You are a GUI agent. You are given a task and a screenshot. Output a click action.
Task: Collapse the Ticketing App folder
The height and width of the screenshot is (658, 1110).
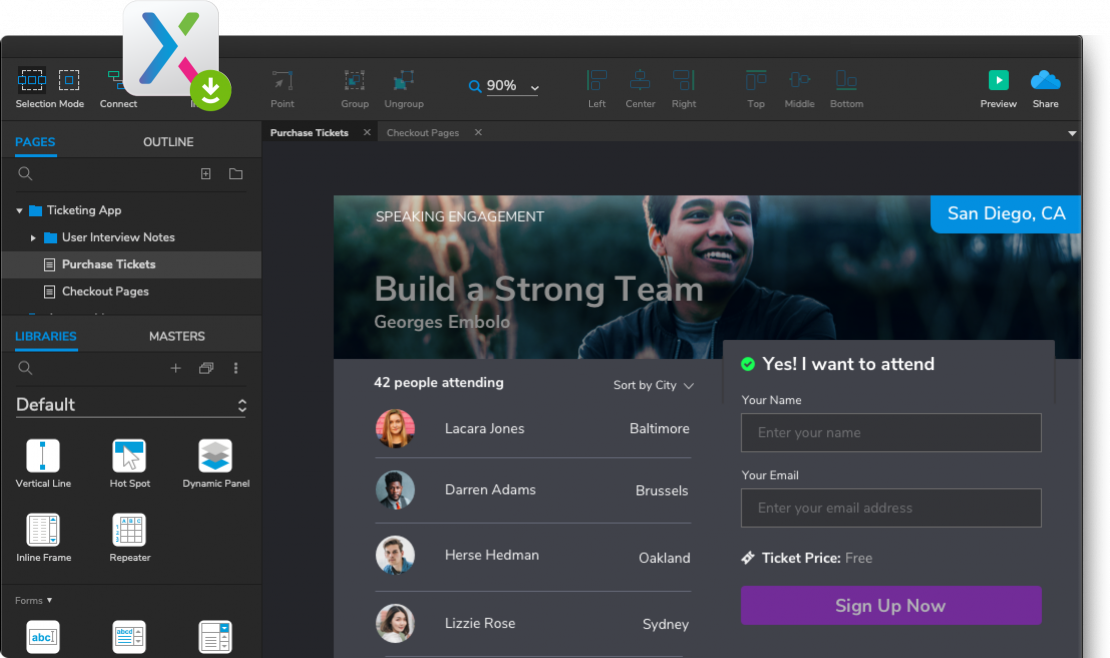tap(19, 211)
